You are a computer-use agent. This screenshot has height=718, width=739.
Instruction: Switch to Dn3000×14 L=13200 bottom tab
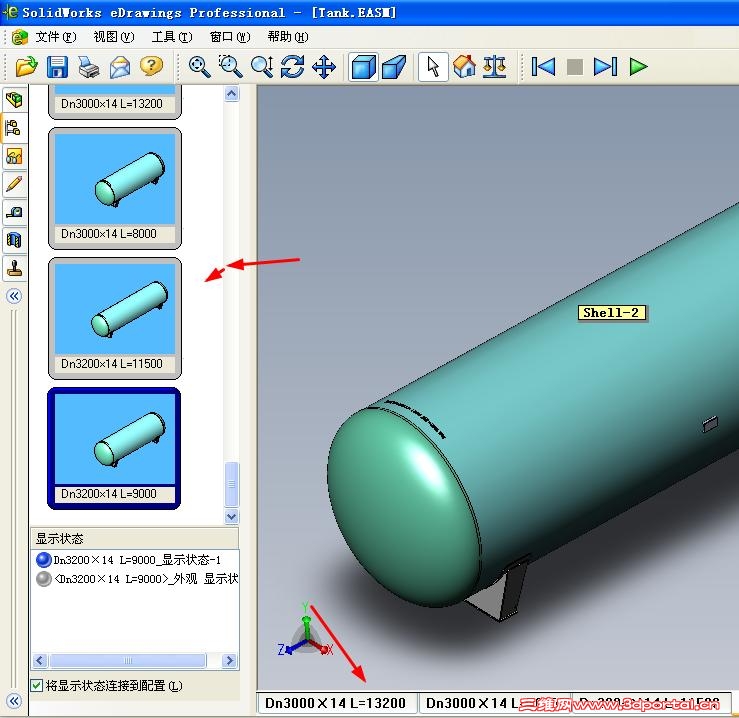(336, 703)
